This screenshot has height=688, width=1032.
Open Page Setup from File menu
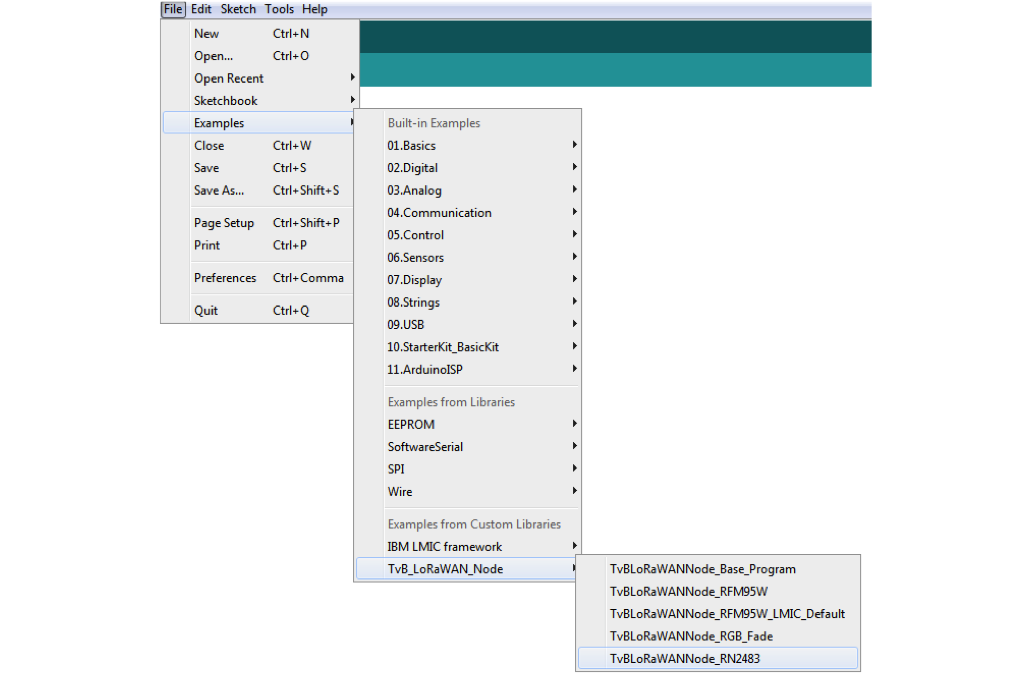click(224, 223)
